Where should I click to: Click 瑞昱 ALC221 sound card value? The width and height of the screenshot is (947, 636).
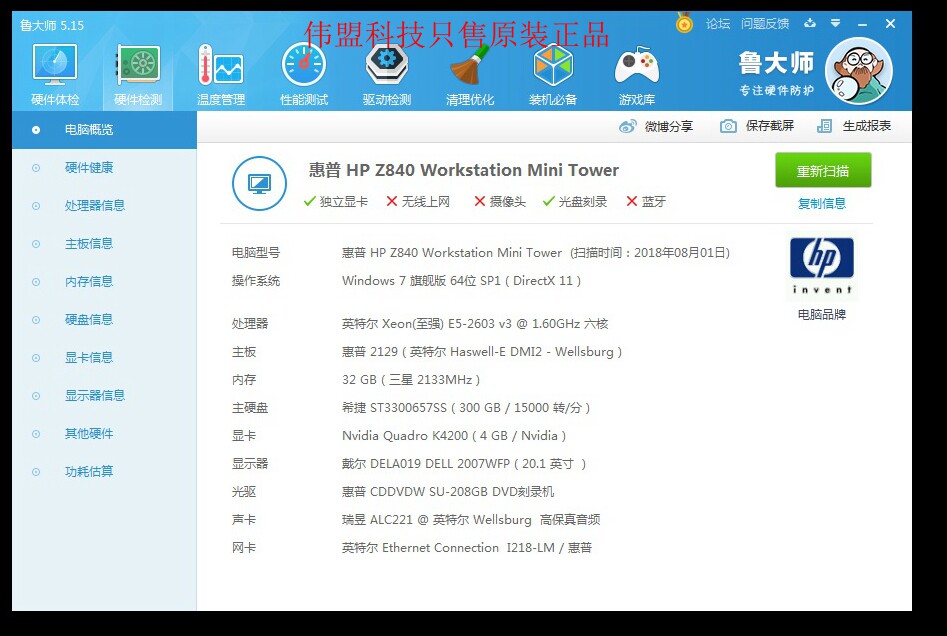[471, 519]
